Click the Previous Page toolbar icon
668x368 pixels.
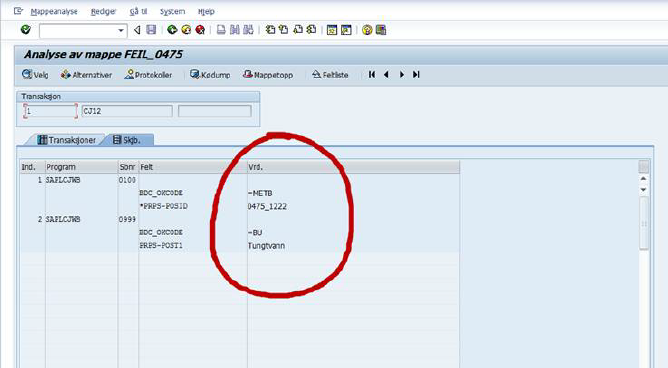(283, 30)
